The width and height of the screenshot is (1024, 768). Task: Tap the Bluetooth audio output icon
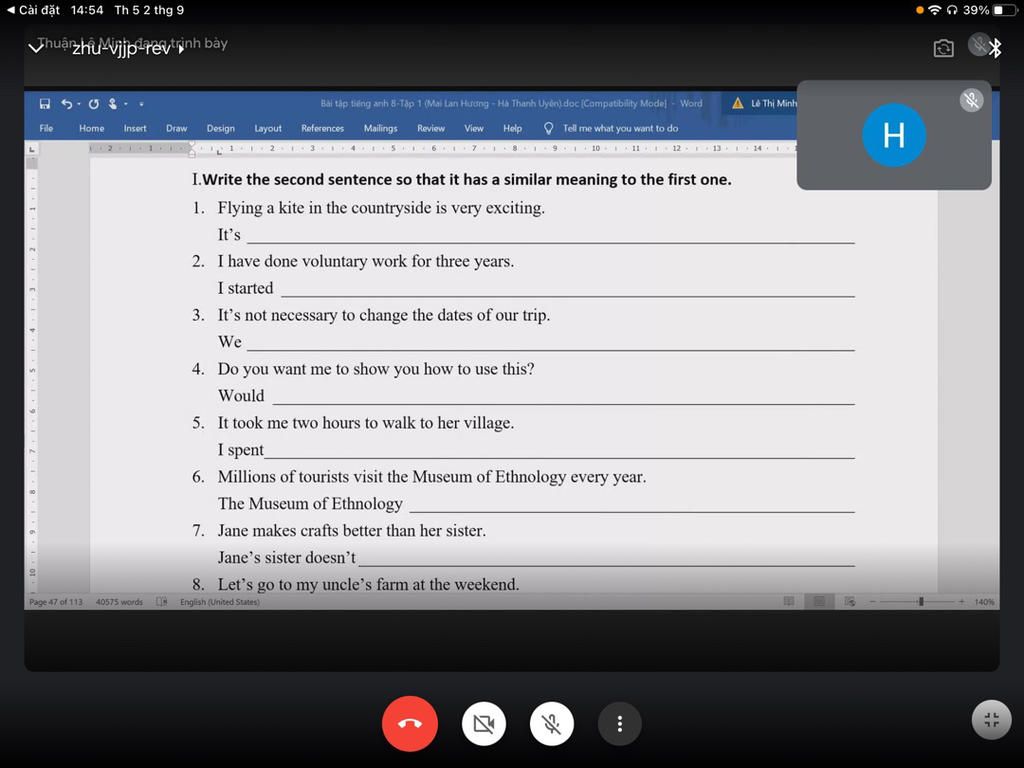tap(995, 48)
